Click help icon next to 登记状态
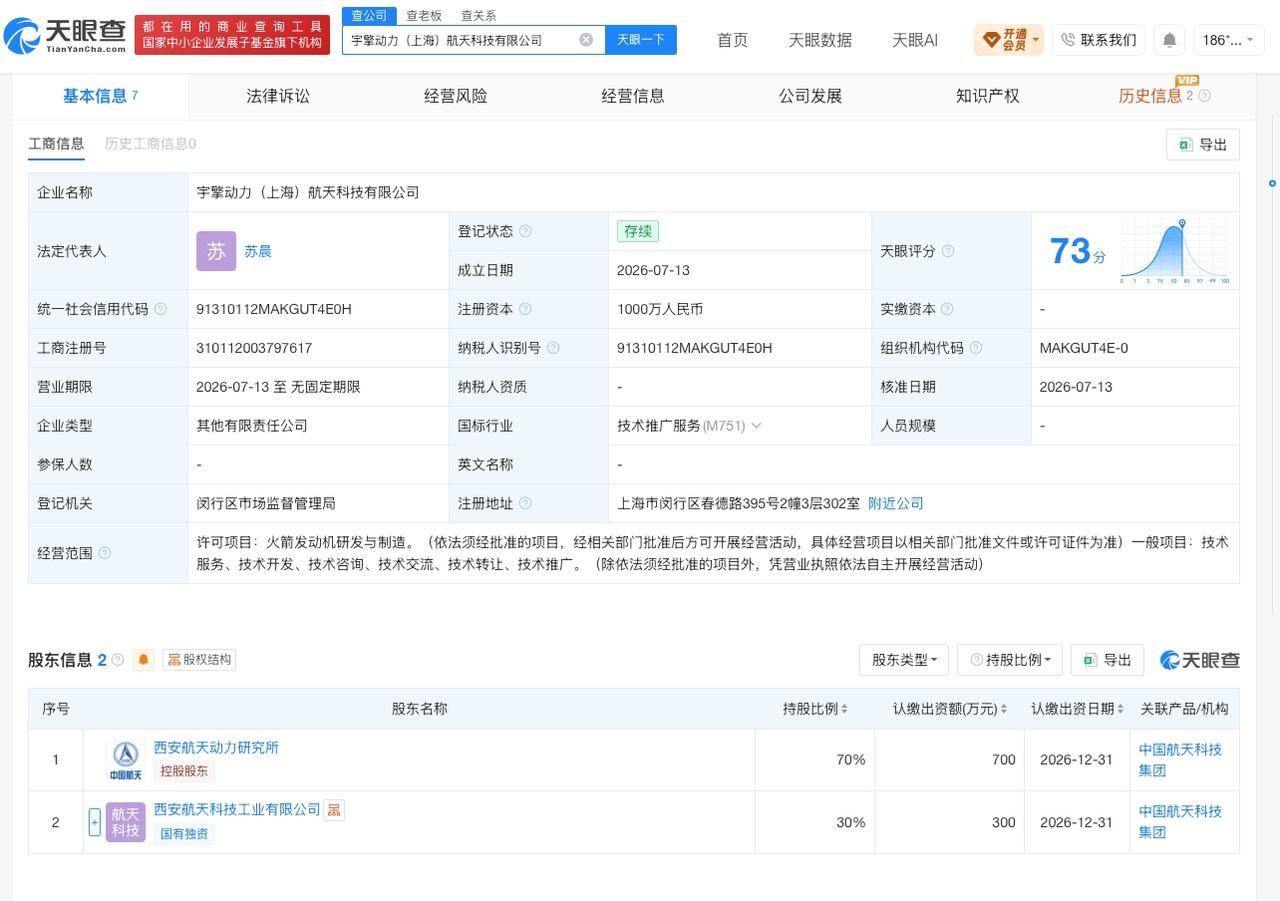 (525, 231)
